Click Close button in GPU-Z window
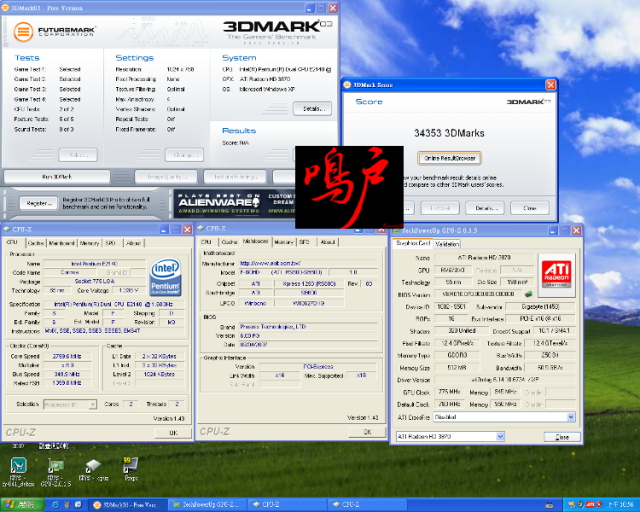The image size is (640, 512). click(x=562, y=437)
